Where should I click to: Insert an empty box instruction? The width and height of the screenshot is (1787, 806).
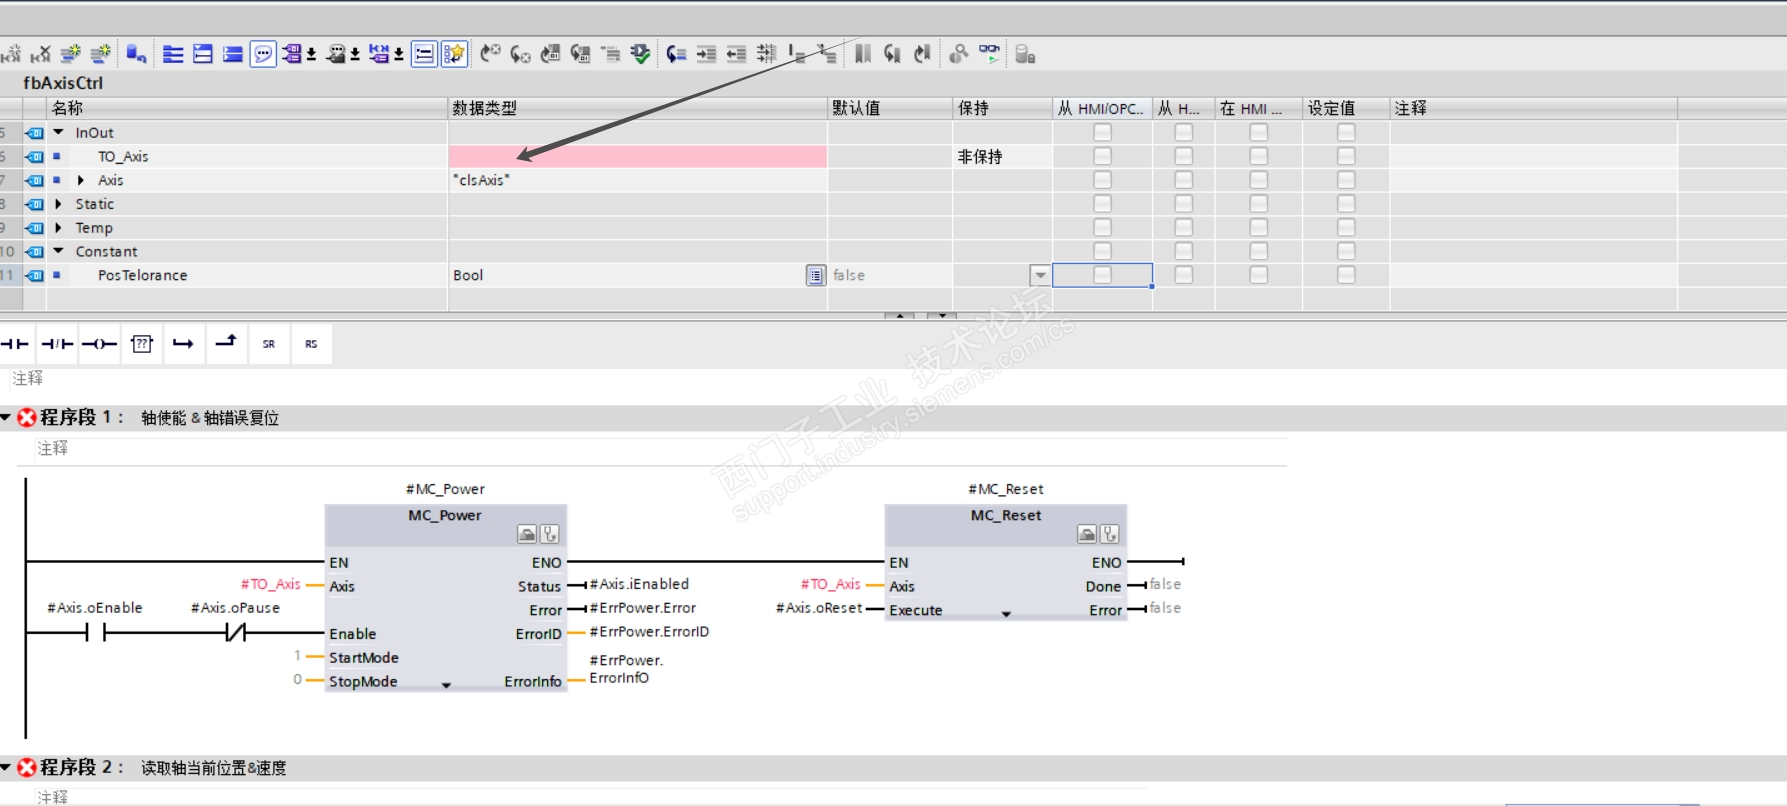(x=142, y=344)
